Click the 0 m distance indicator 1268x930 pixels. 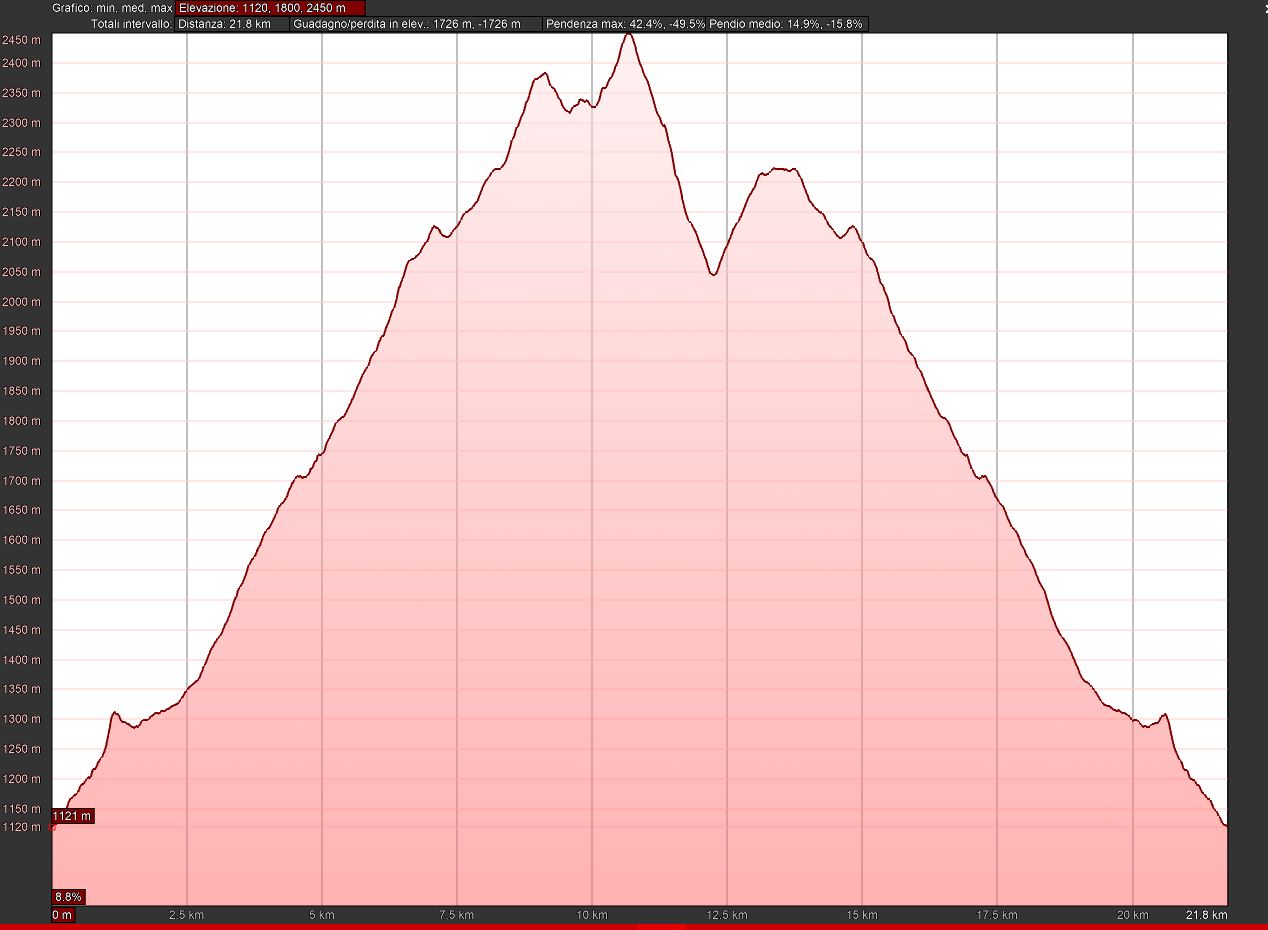[62, 915]
